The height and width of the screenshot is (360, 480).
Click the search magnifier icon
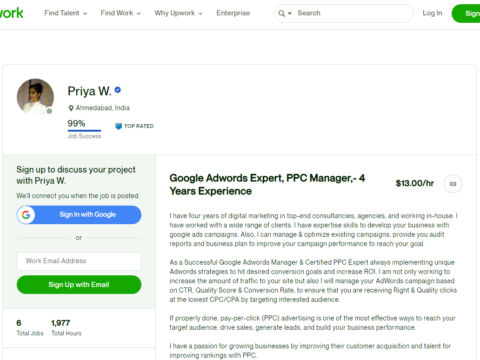pos(282,13)
